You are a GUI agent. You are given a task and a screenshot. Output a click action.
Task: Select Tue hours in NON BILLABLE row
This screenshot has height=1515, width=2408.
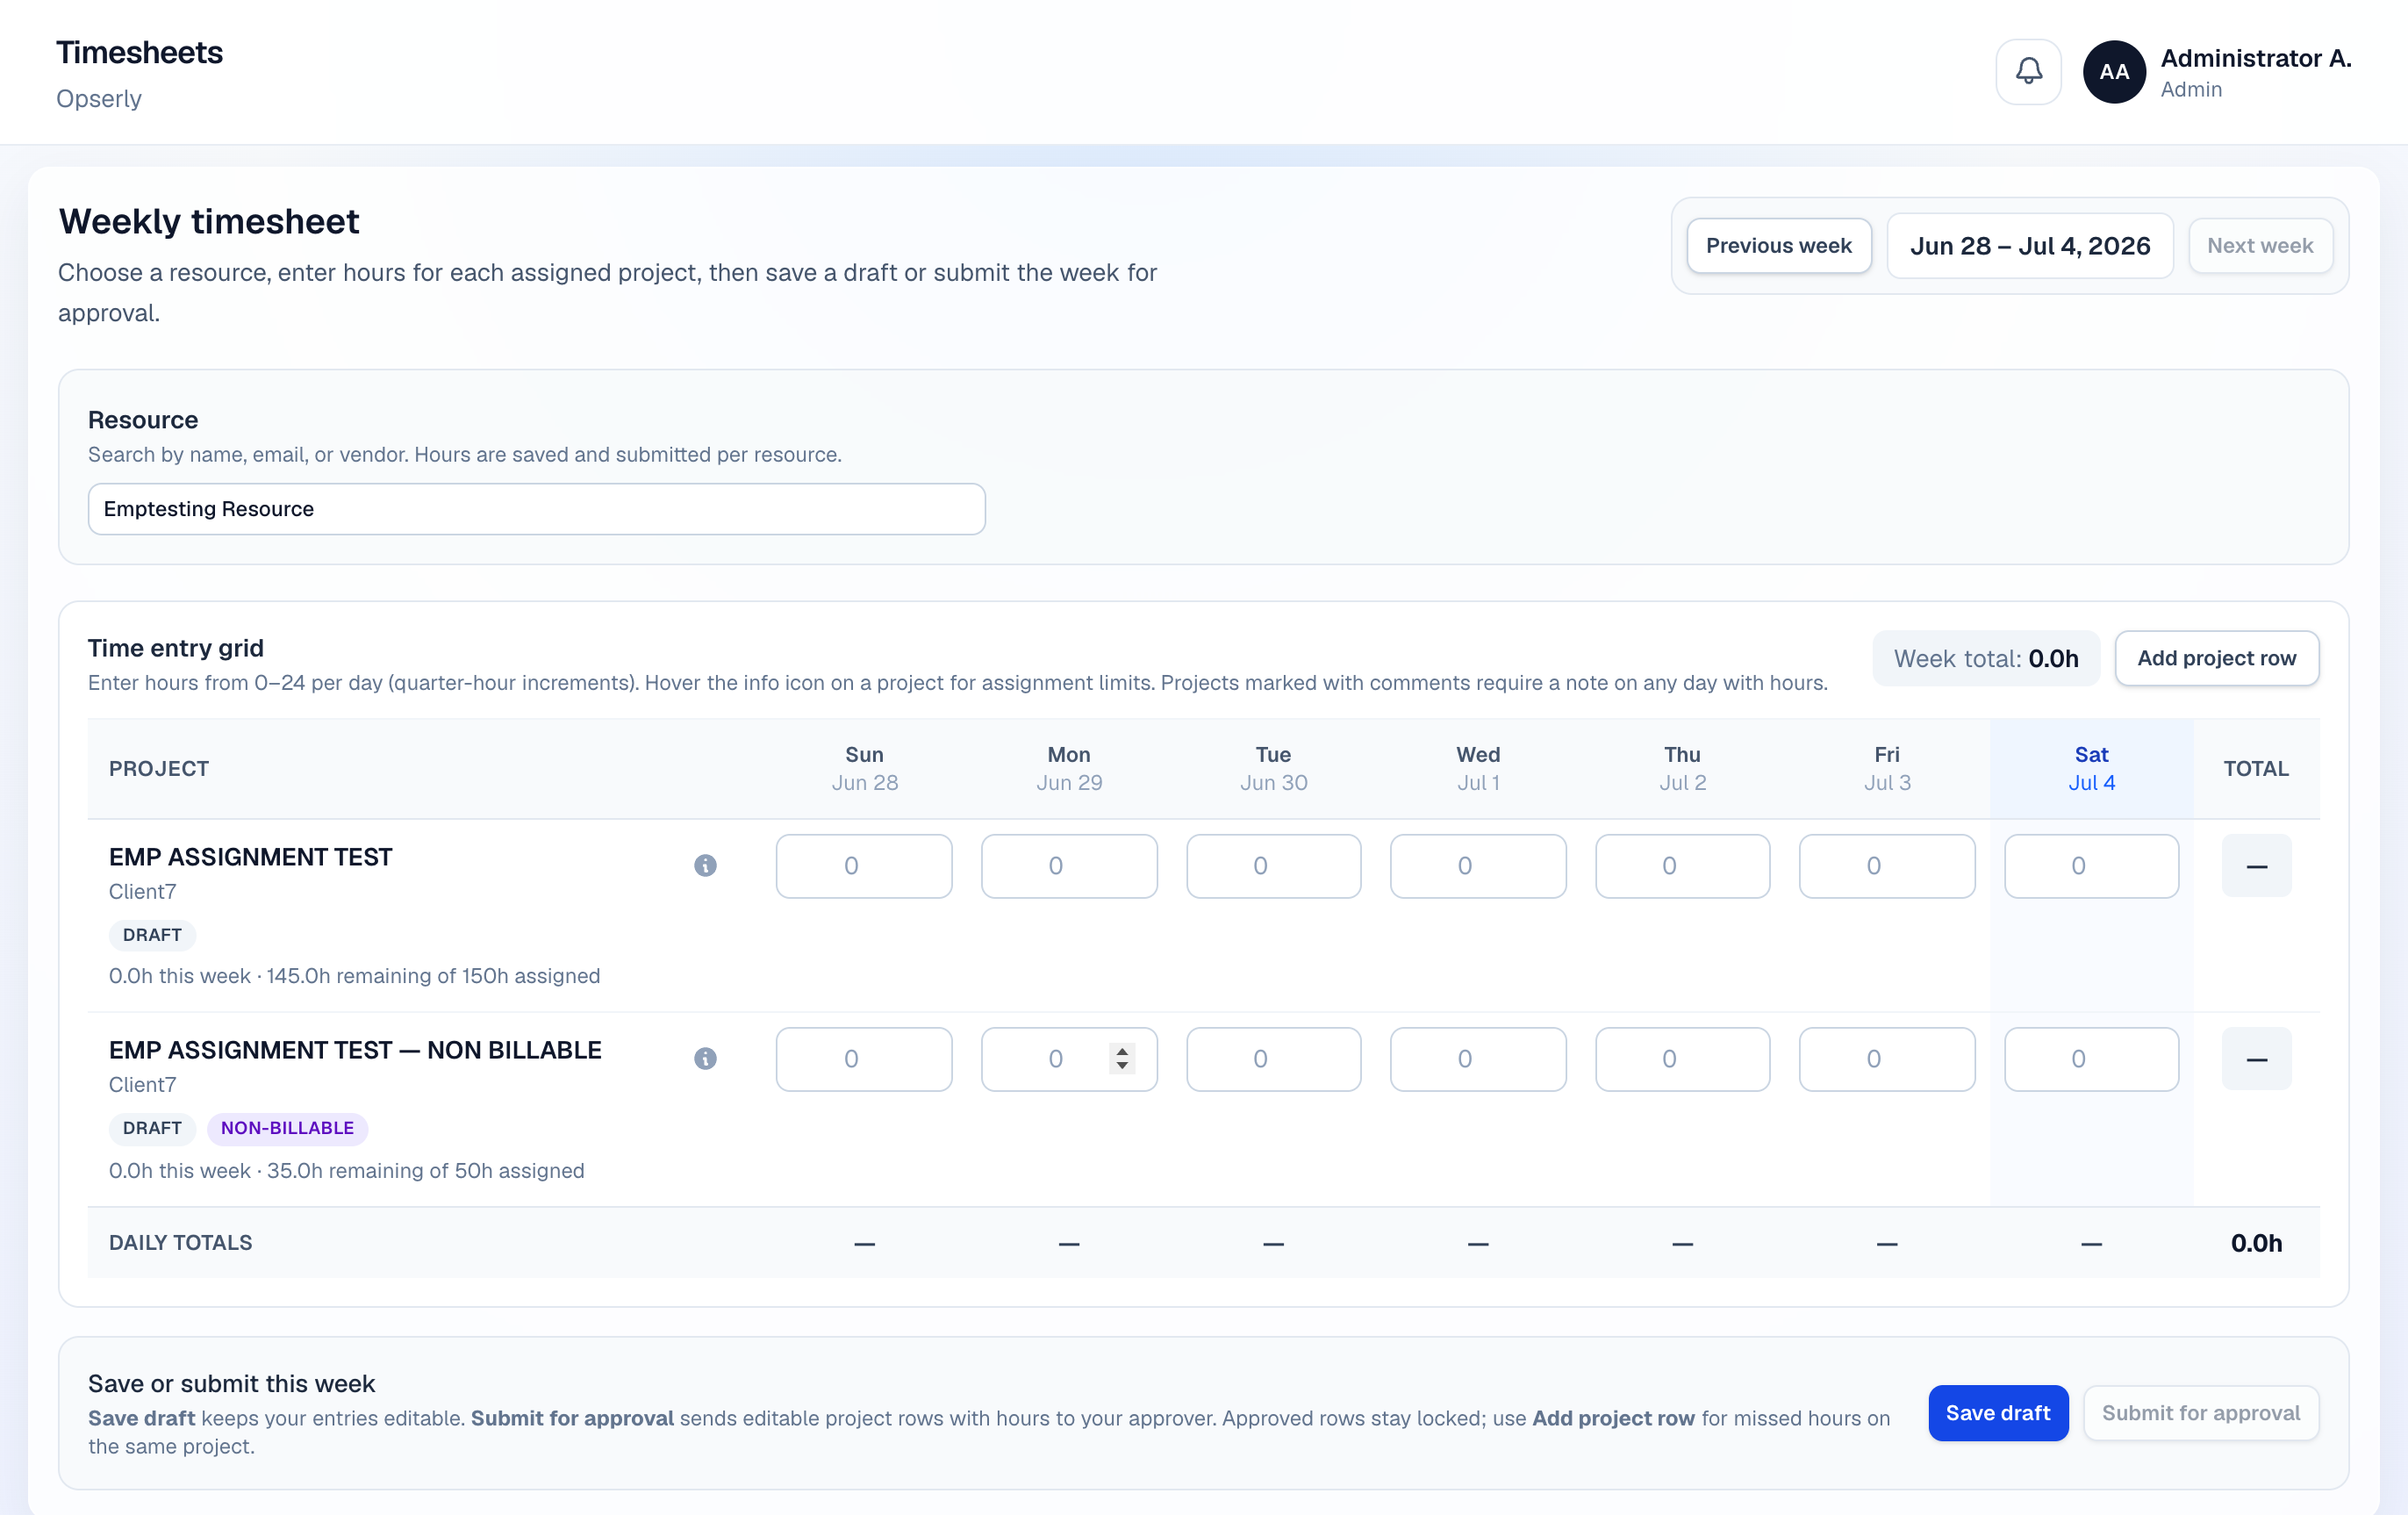(1273, 1059)
